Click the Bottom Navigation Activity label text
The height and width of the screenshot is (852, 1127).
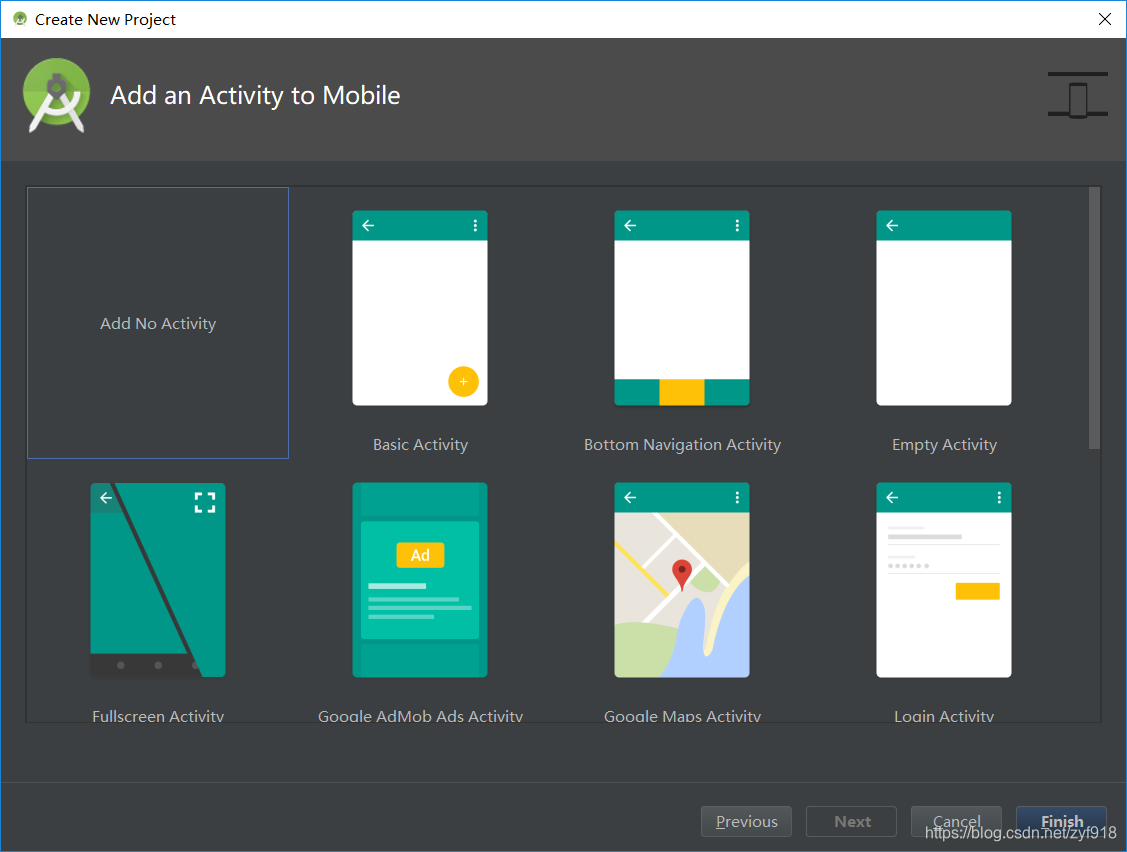[x=682, y=444]
